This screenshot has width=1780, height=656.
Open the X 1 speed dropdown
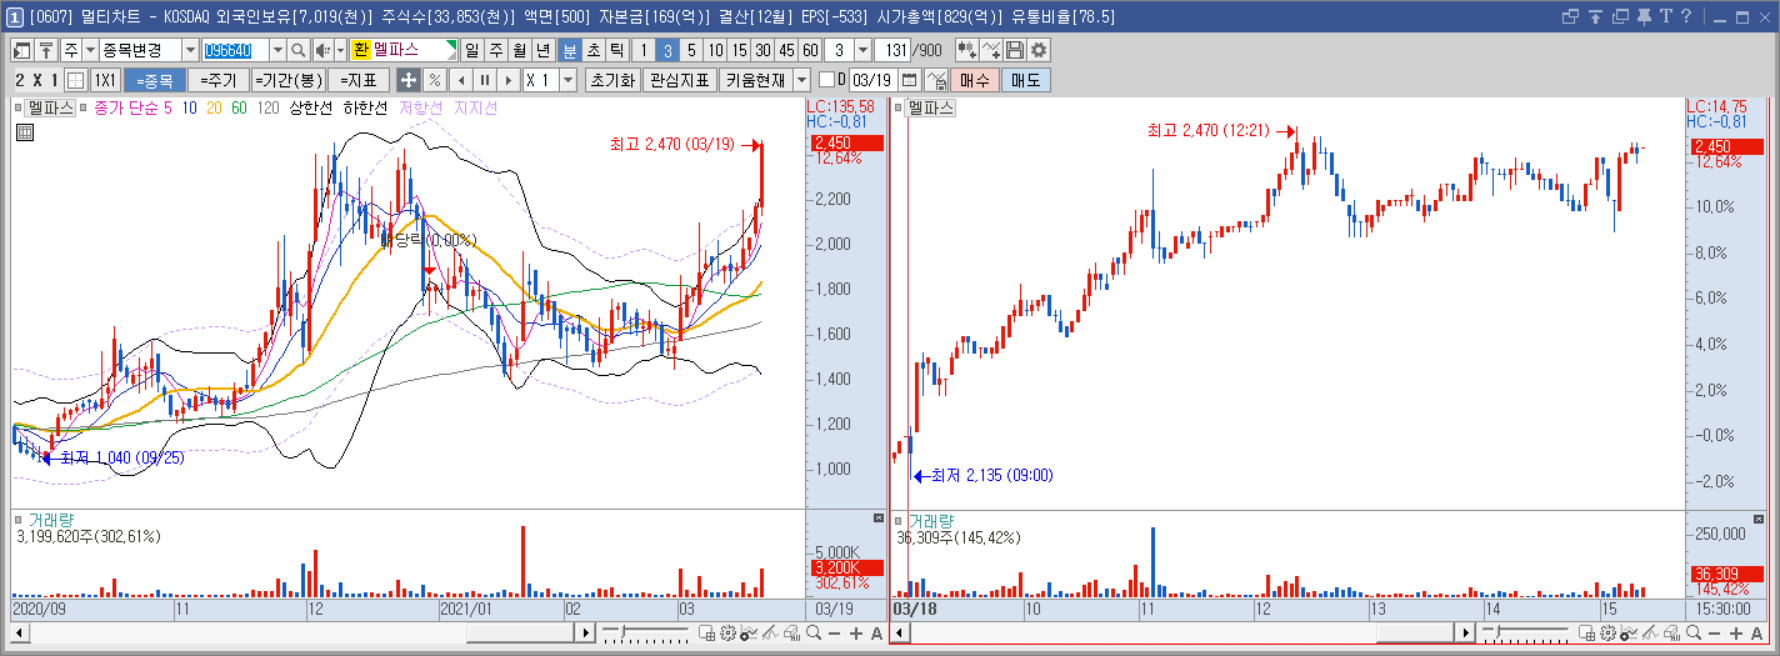tap(568, 80)
